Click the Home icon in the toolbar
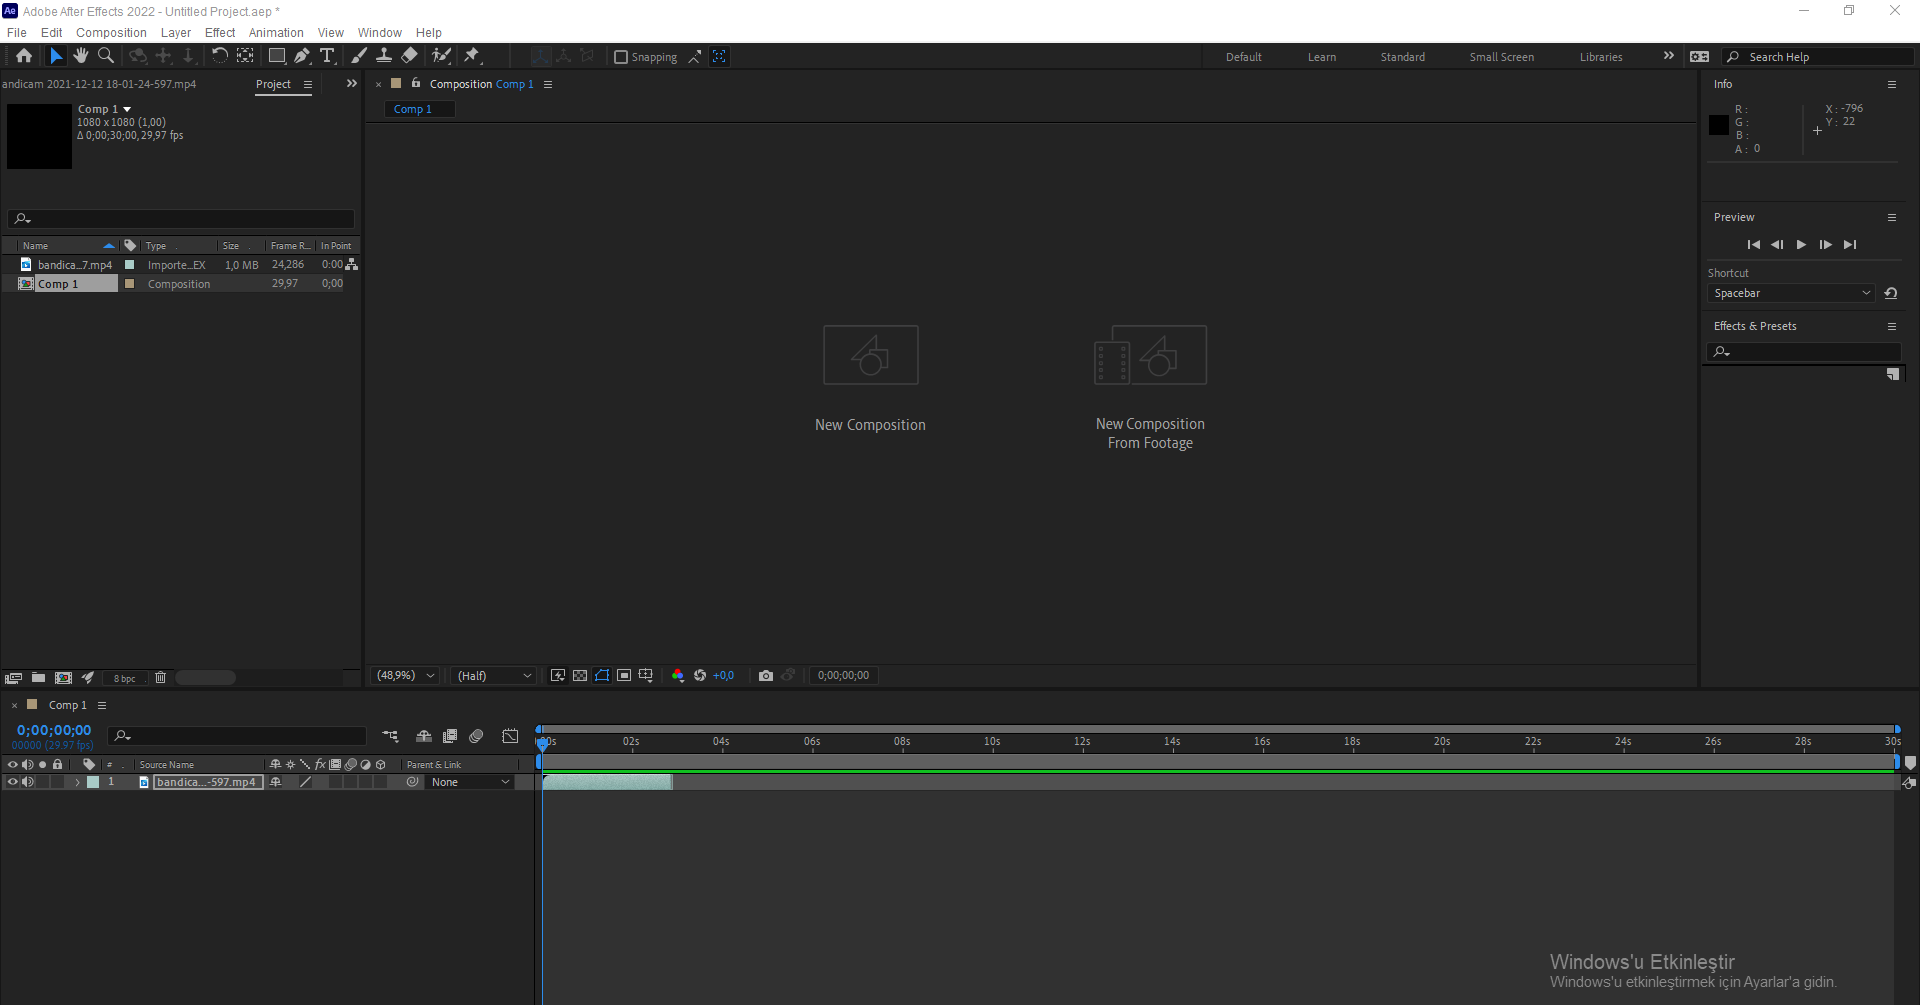The image size is (1920, 1005). pos(24,56)
